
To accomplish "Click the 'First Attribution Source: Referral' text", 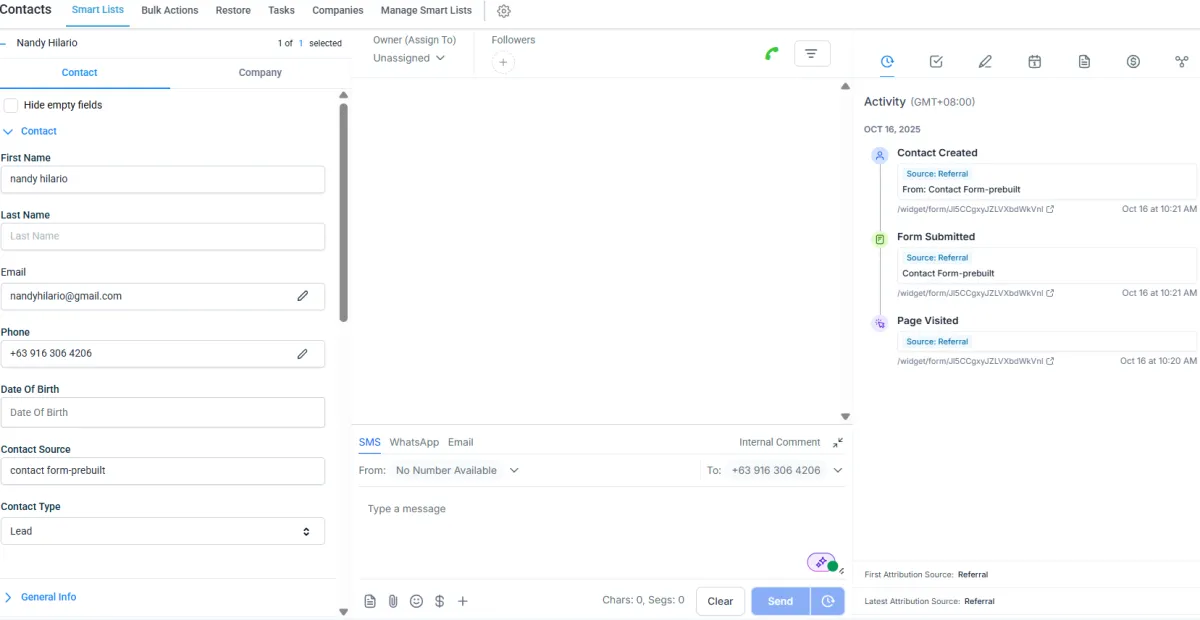I will (926, 575).
